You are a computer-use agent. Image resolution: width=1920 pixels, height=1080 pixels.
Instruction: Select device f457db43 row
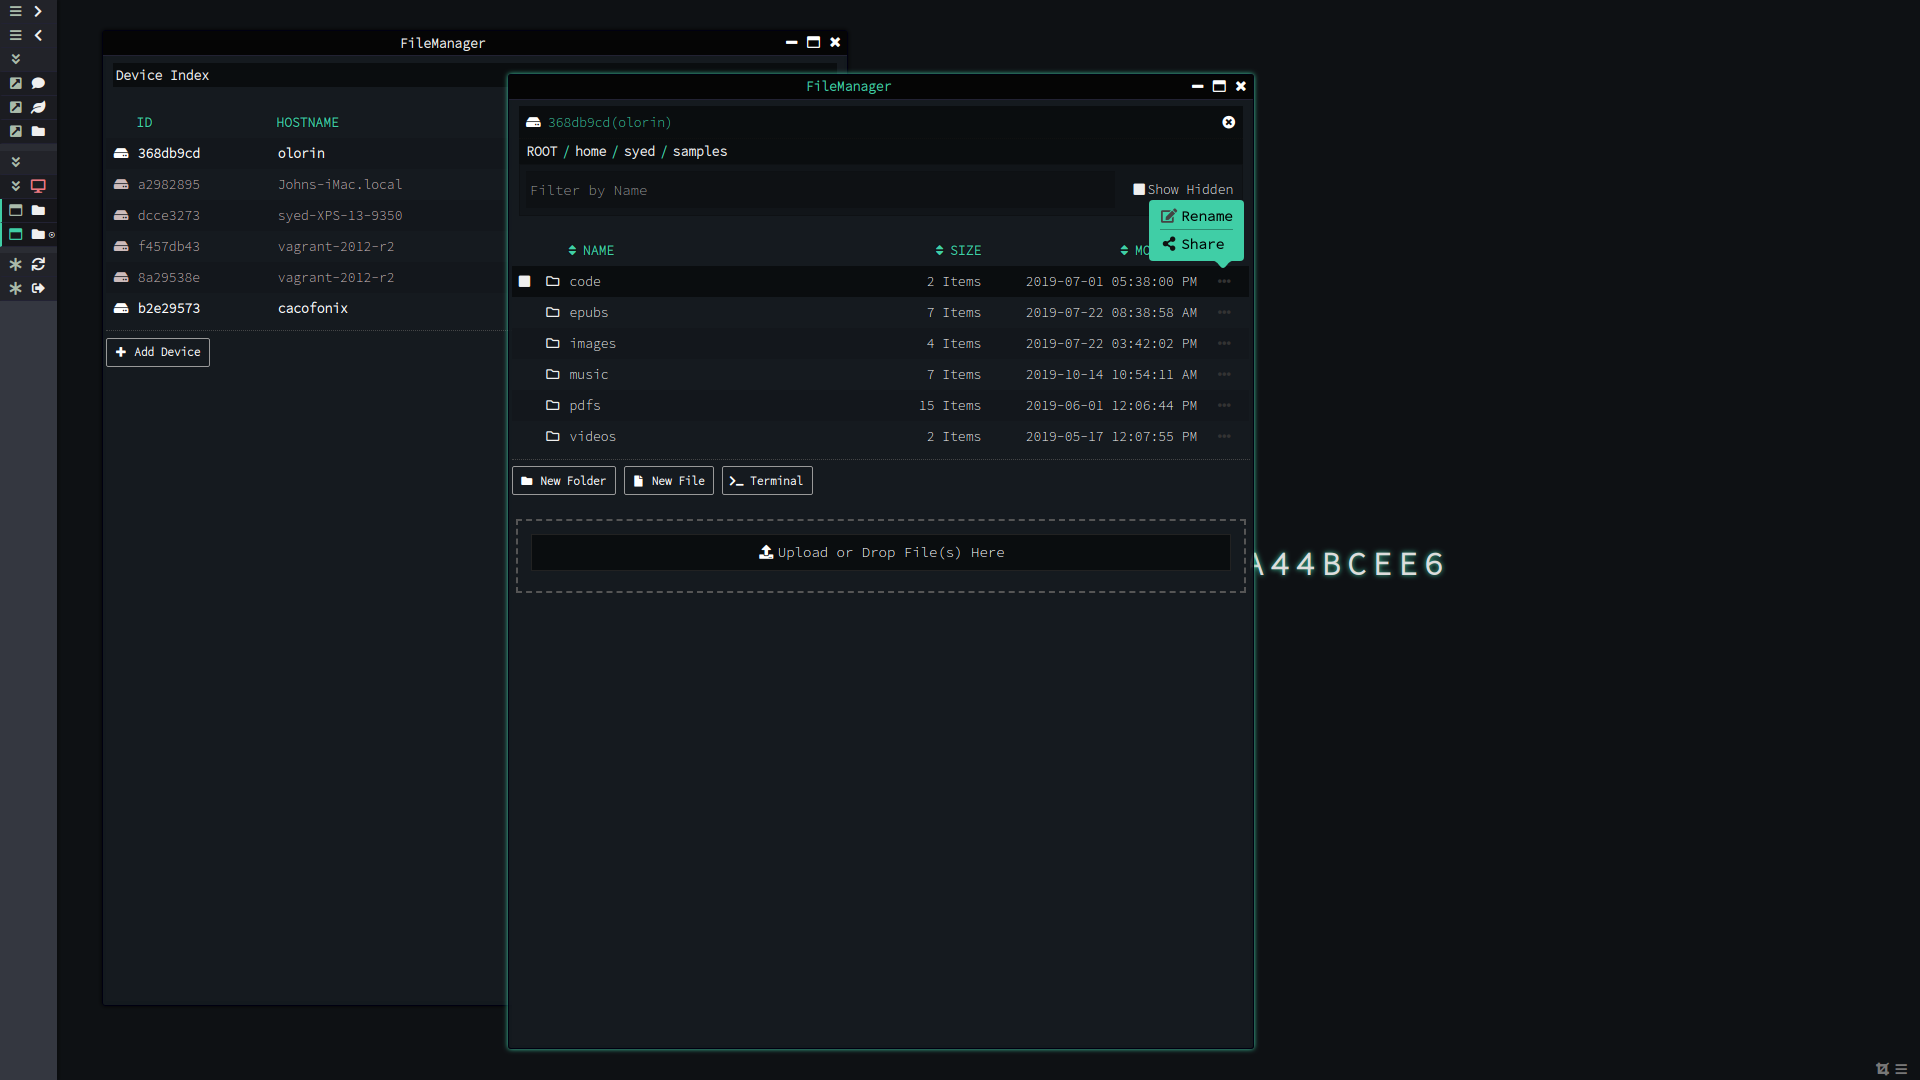[x=305, y=246]
